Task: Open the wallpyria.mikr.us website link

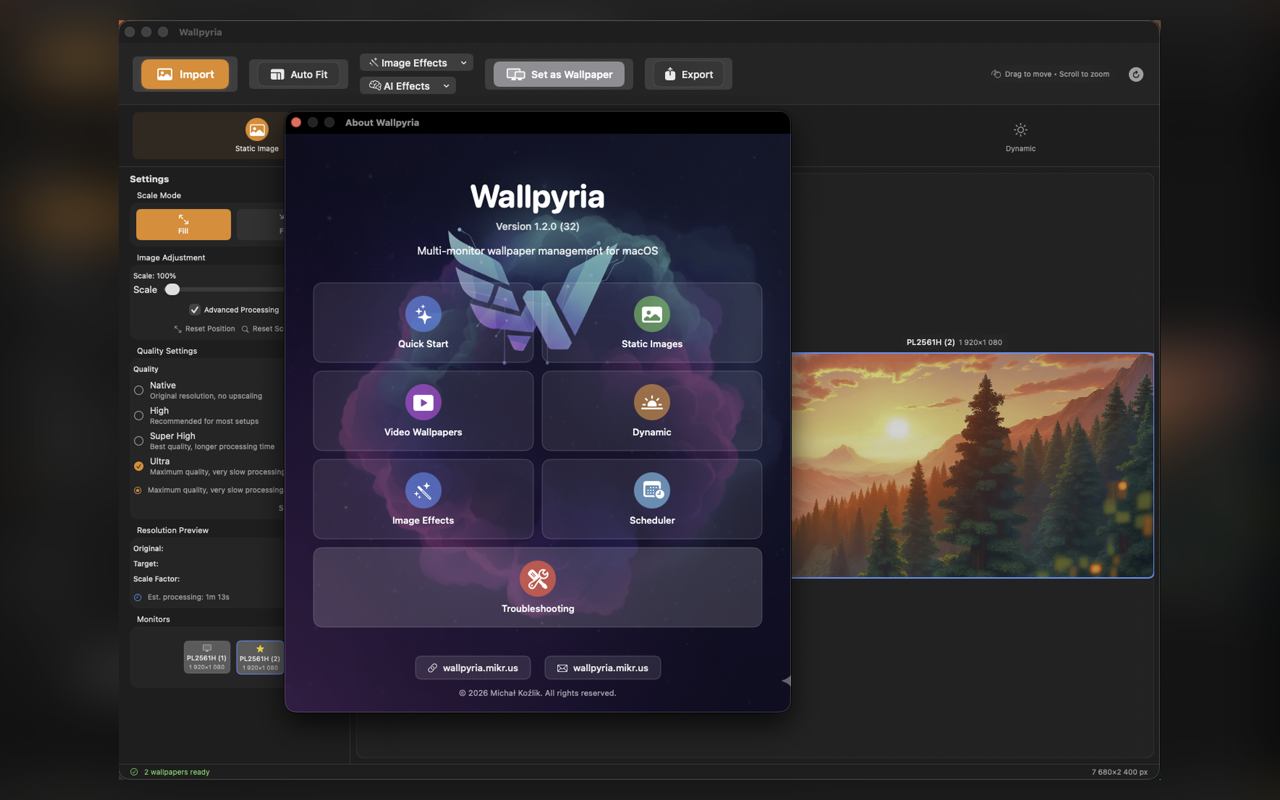Action: [473, 668]
